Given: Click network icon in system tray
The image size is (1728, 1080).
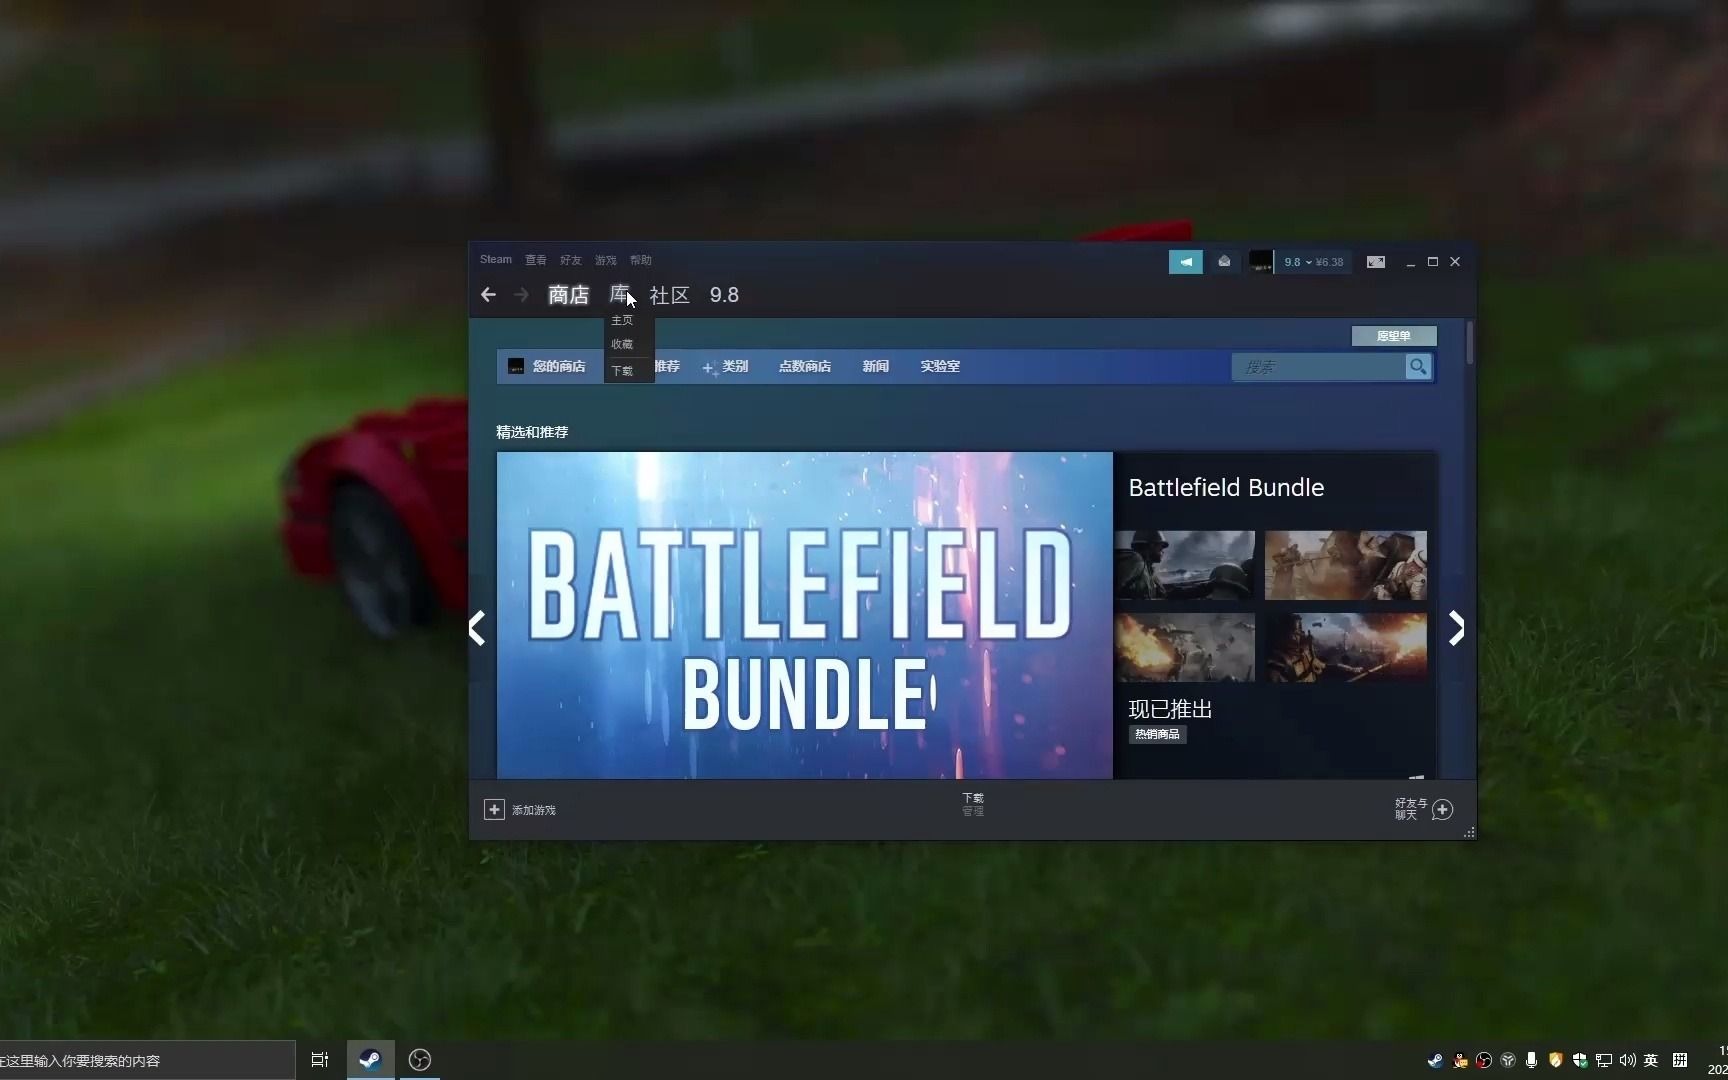Looking at the screenshot, I should [x=1604, y=1060].
